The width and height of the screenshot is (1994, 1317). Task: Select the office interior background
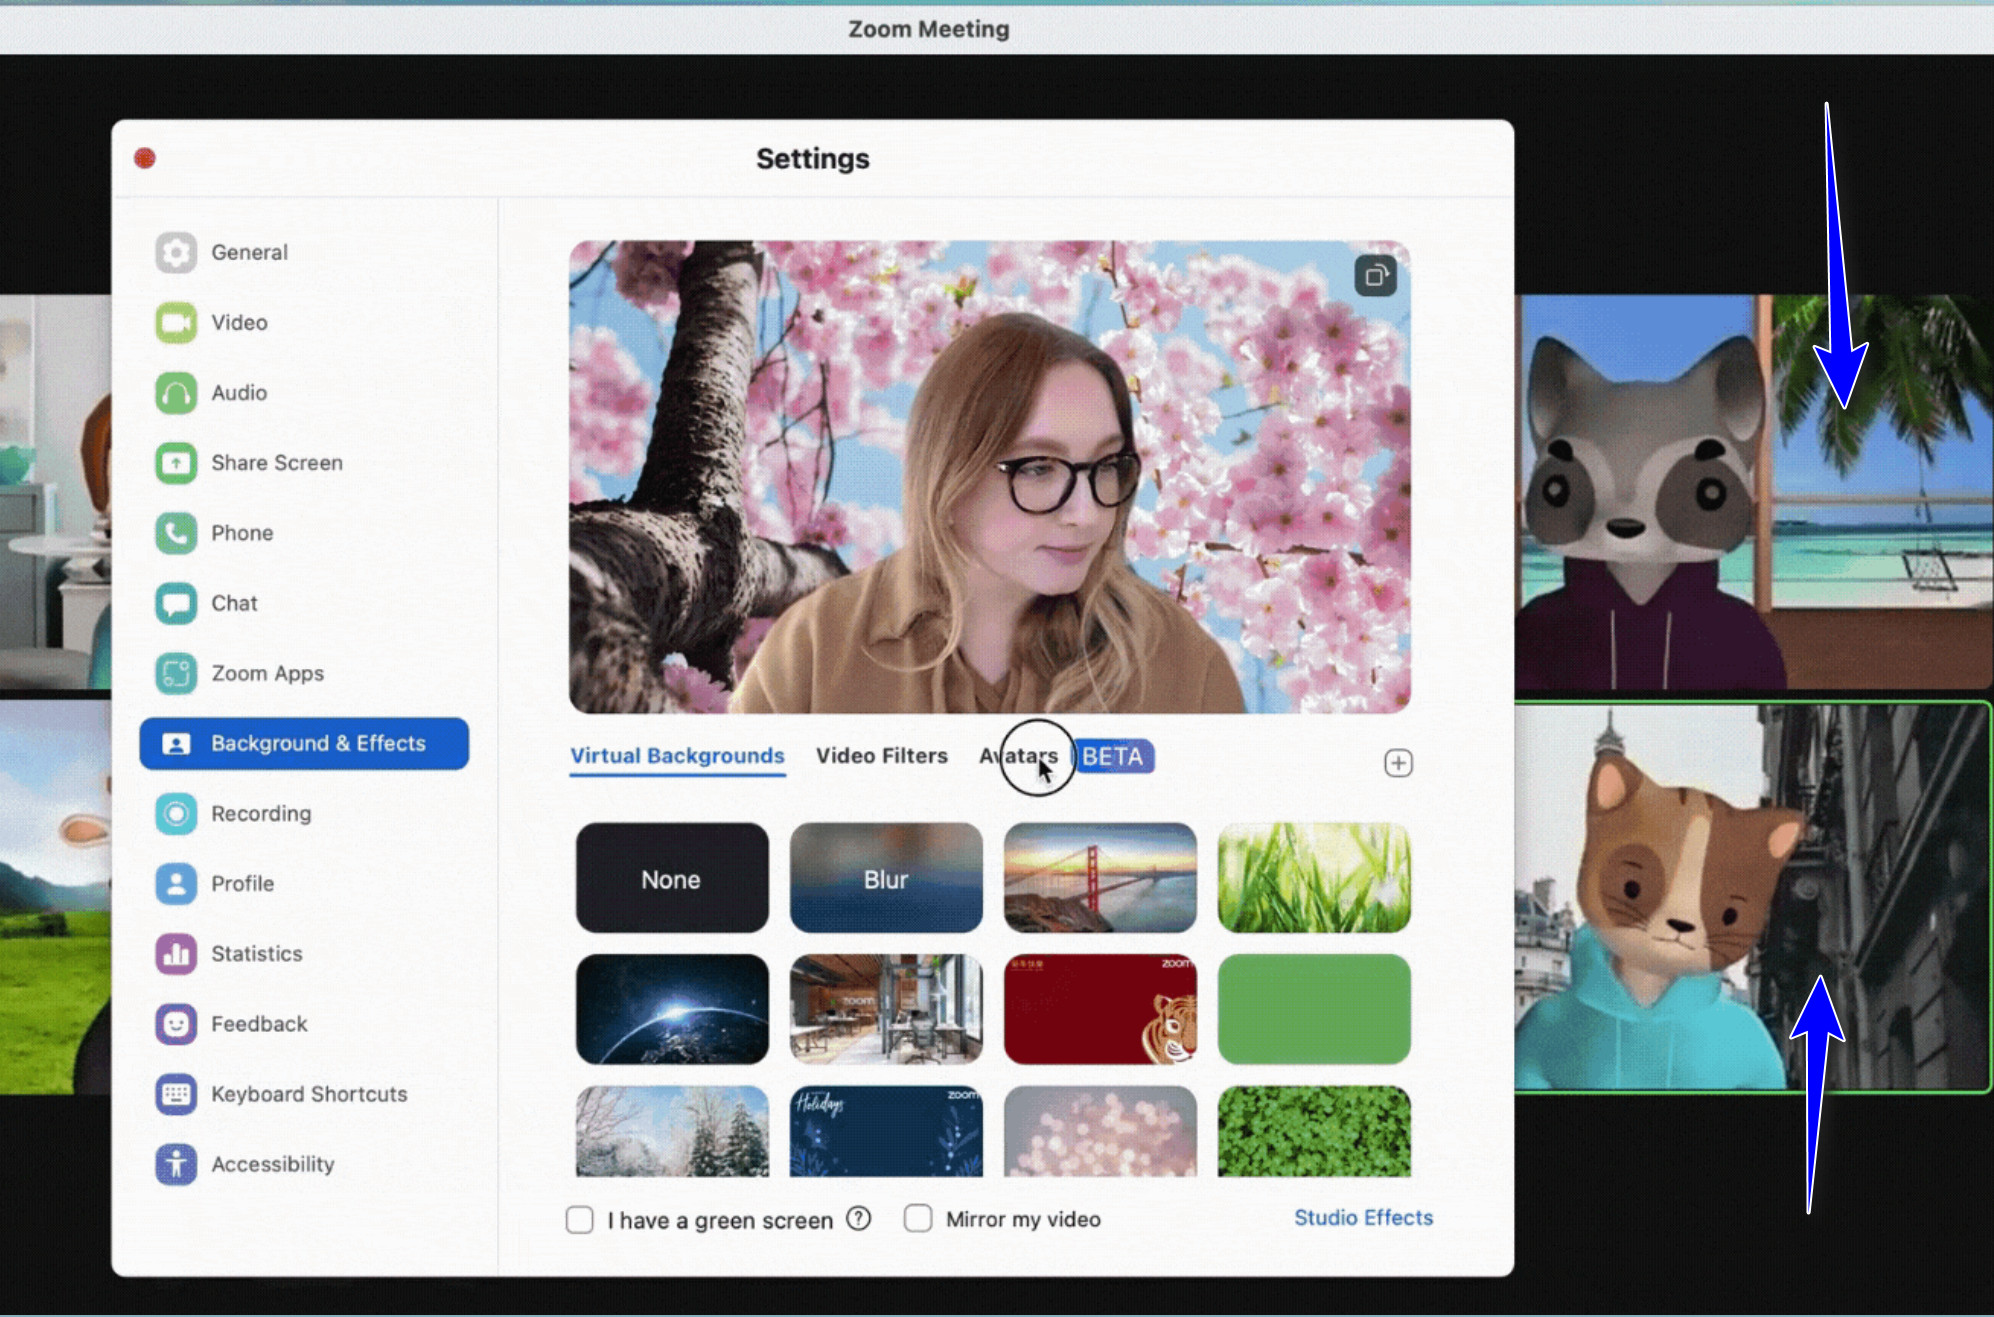(886, 1009)
